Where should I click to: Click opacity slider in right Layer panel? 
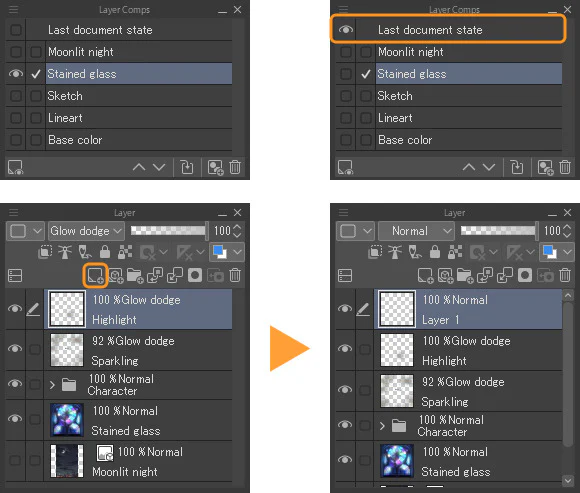(499, 231)
